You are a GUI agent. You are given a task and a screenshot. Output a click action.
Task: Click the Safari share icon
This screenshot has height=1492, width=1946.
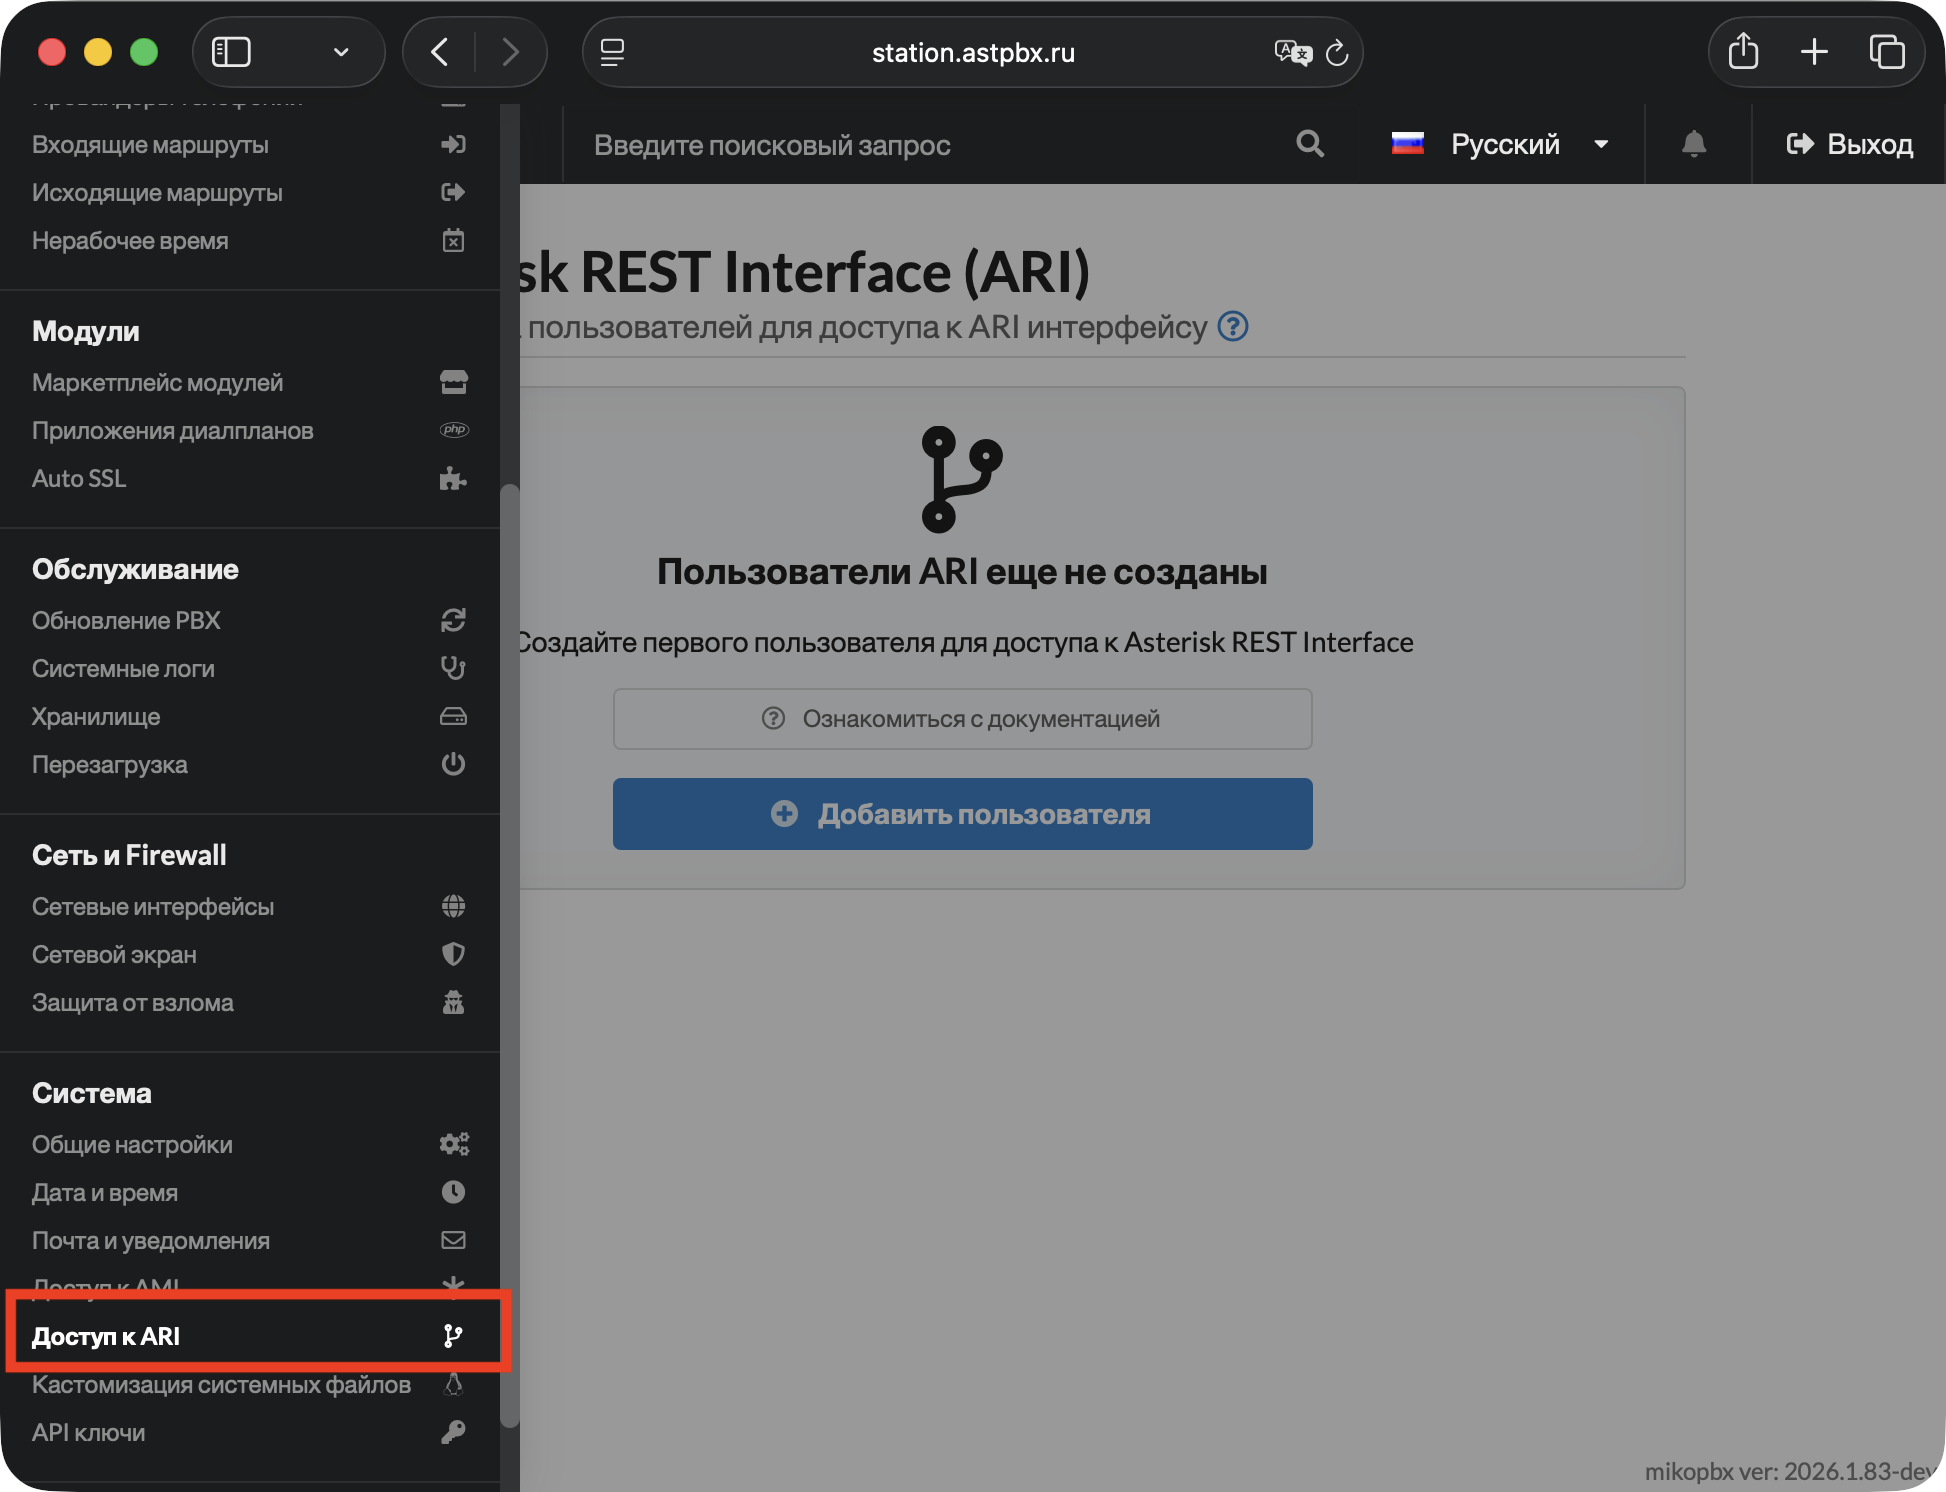(x=1743, y=51)
